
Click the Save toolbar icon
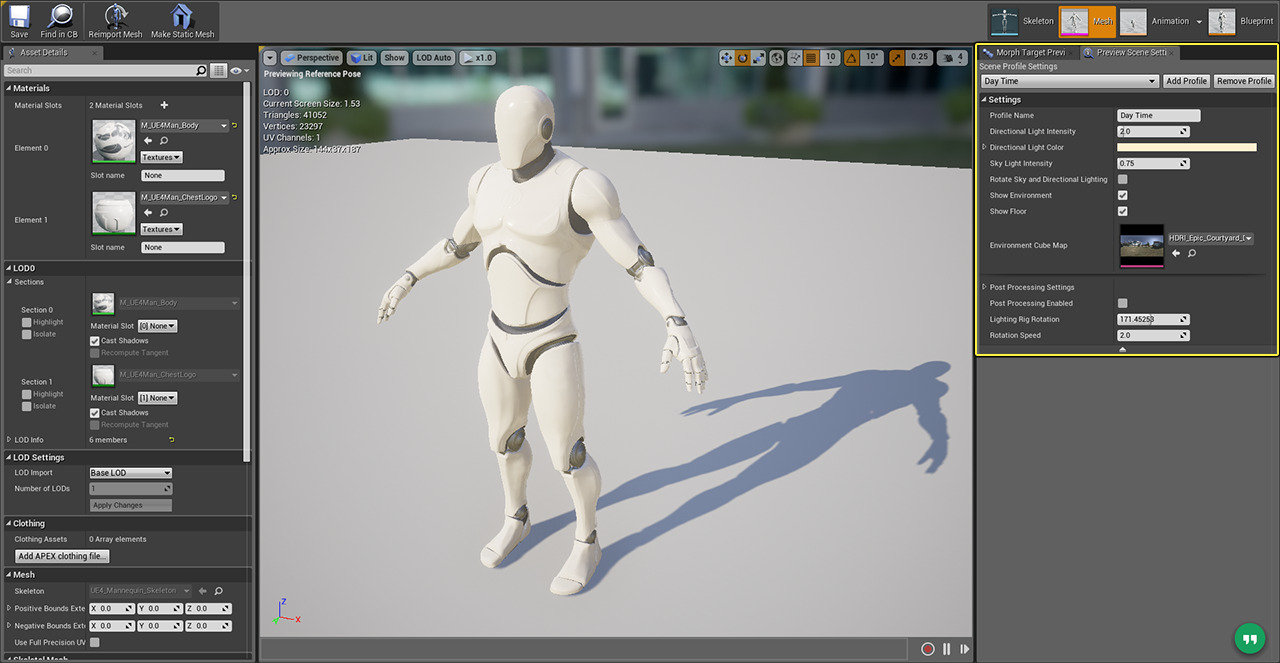click(x=19, y=20)
